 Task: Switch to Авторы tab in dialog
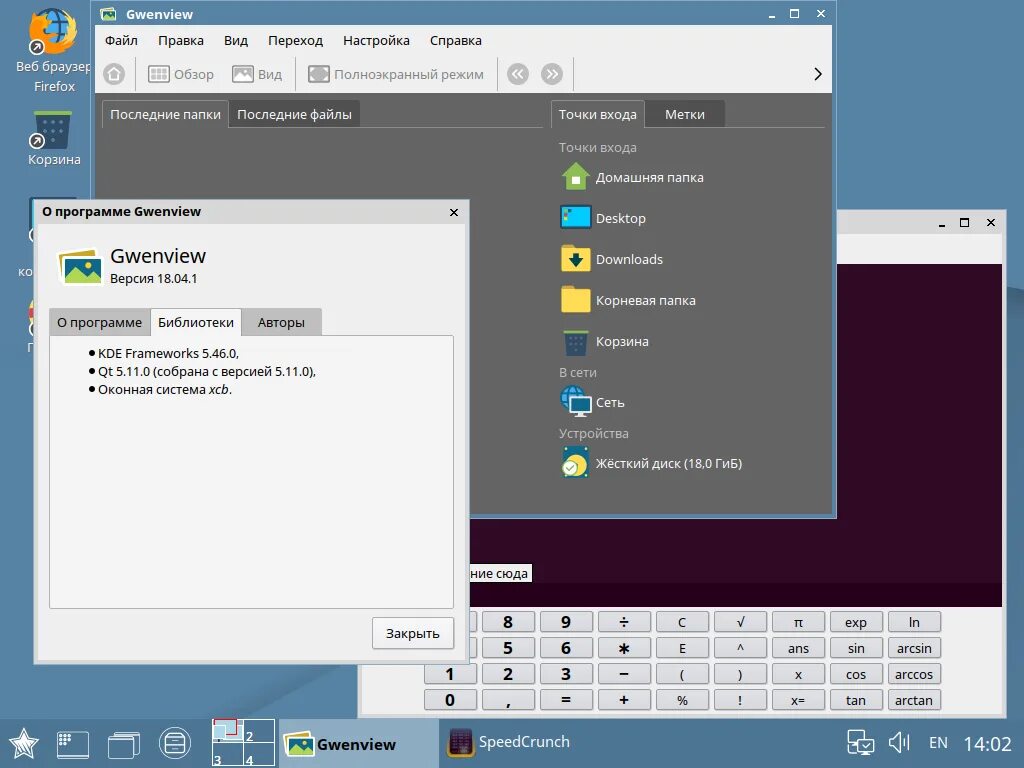pyautogui.click(x=281, y=323)
